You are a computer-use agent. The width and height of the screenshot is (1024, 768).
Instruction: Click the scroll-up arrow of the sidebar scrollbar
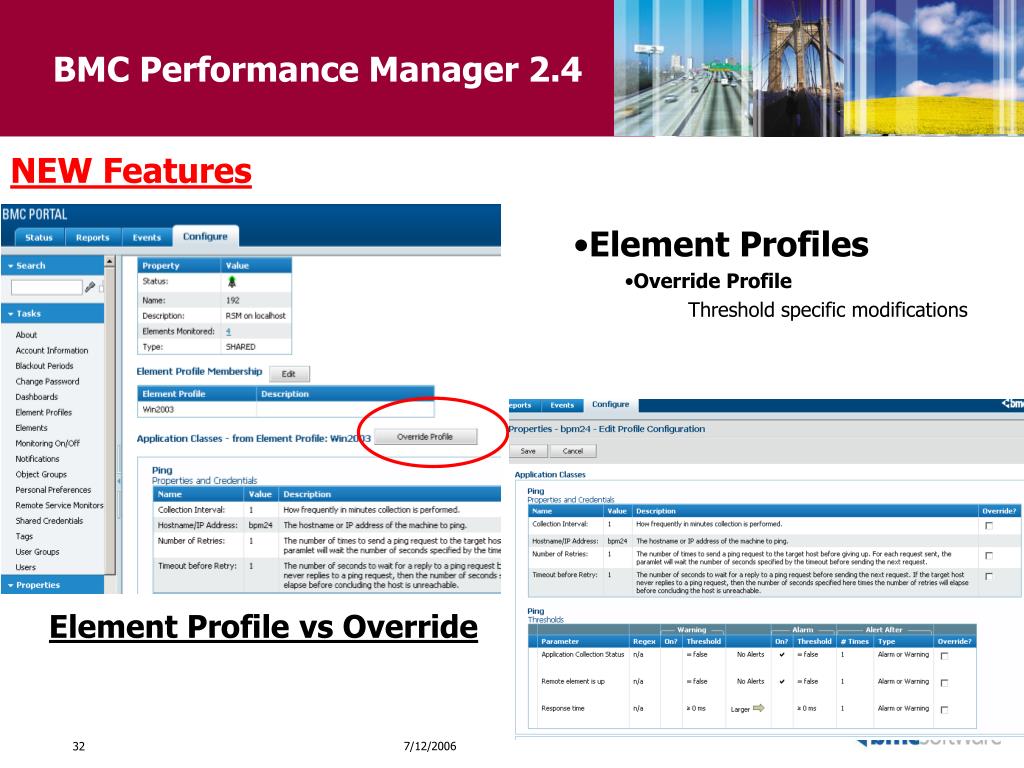tap(109, 262)
